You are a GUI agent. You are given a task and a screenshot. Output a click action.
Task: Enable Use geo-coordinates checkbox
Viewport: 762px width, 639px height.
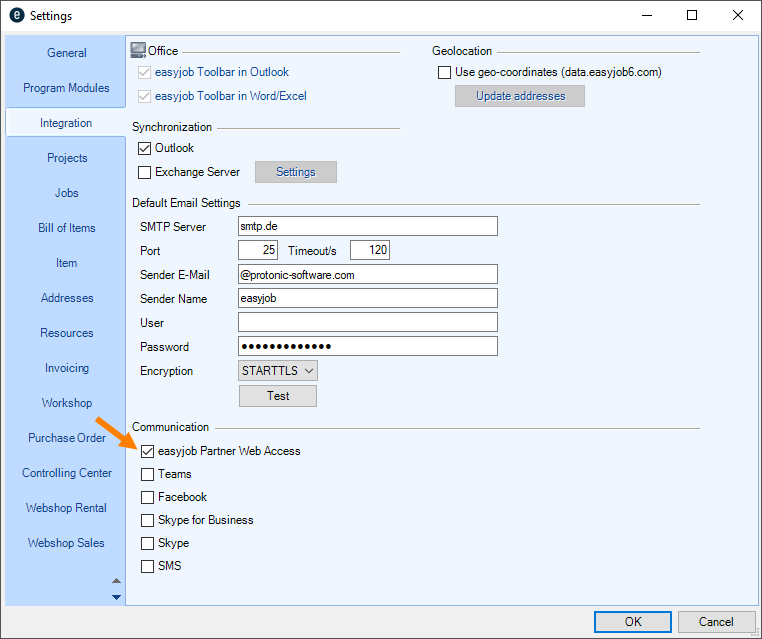[445, 72]
